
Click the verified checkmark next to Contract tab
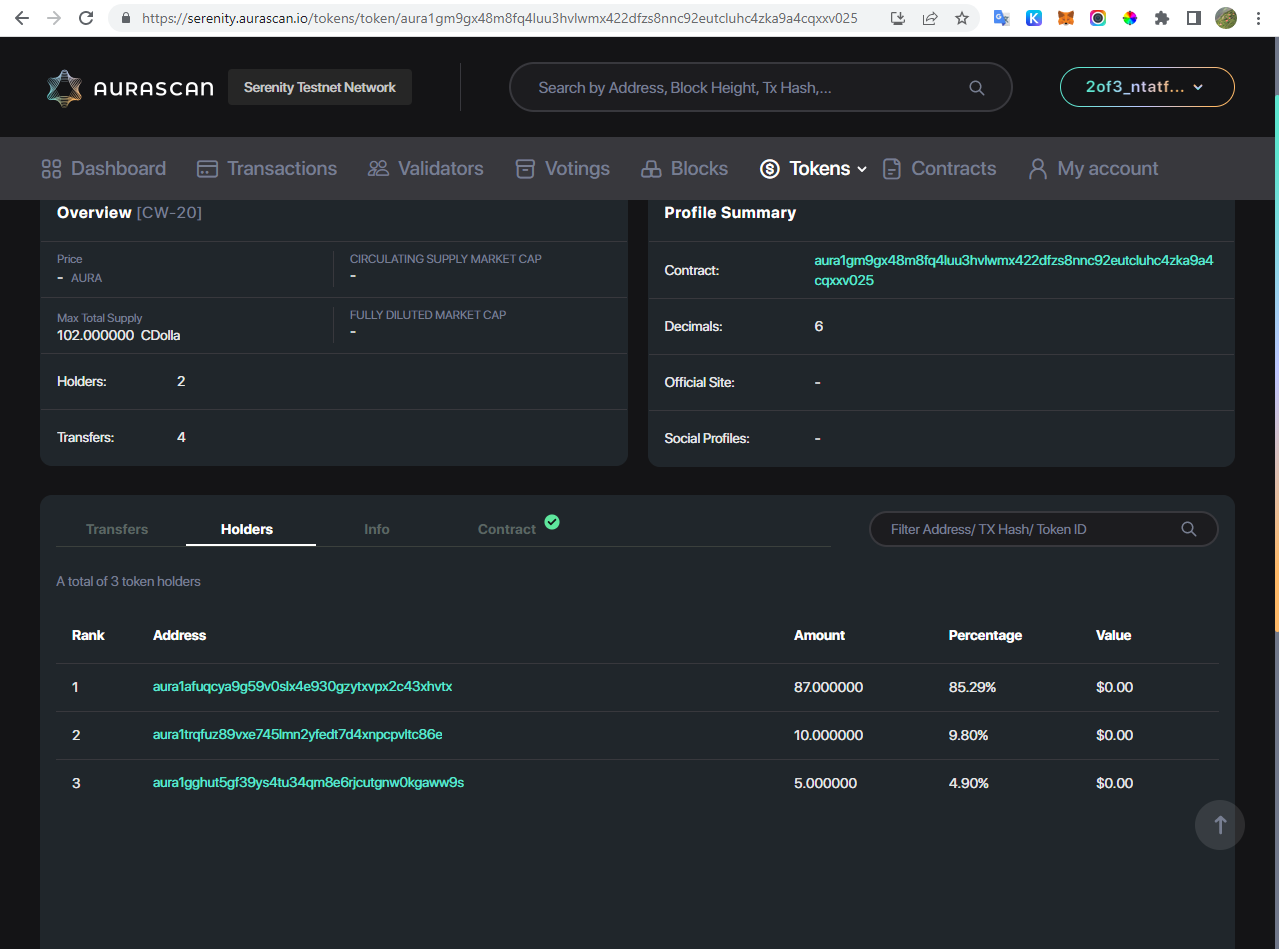pyautogui.click(x=552, y=521)
